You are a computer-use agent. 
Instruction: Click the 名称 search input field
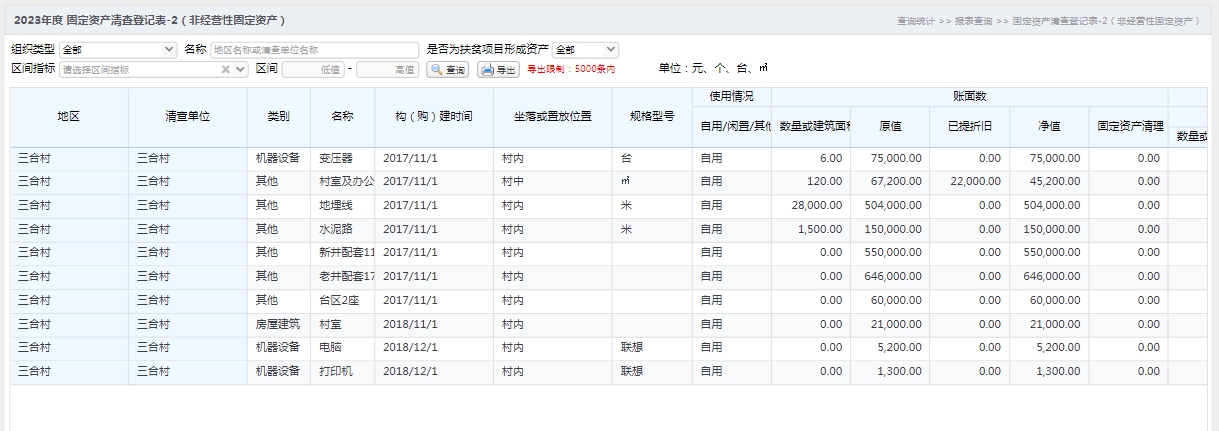click(x=314, y=50)
